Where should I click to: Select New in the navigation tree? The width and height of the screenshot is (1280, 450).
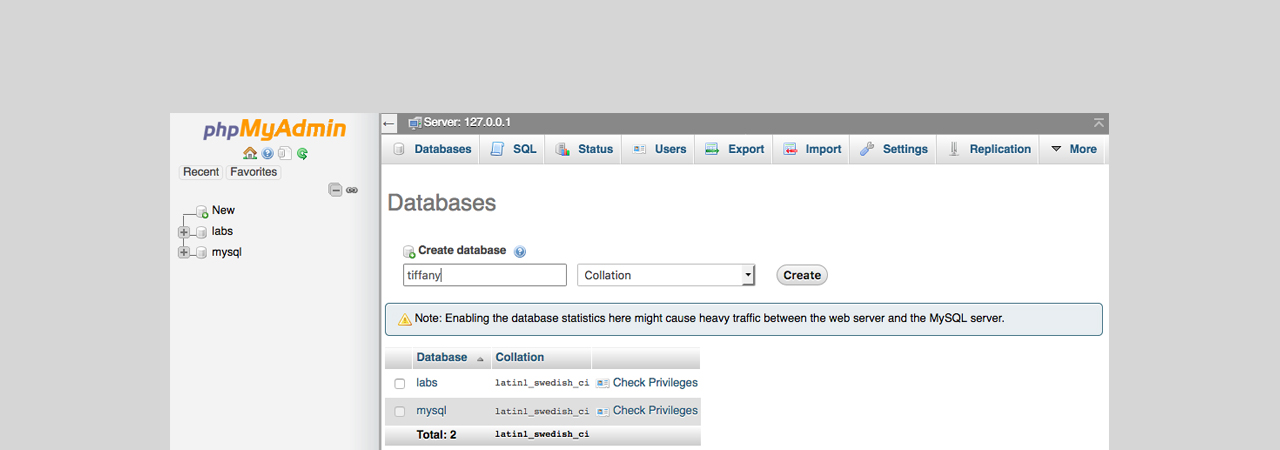223,210
